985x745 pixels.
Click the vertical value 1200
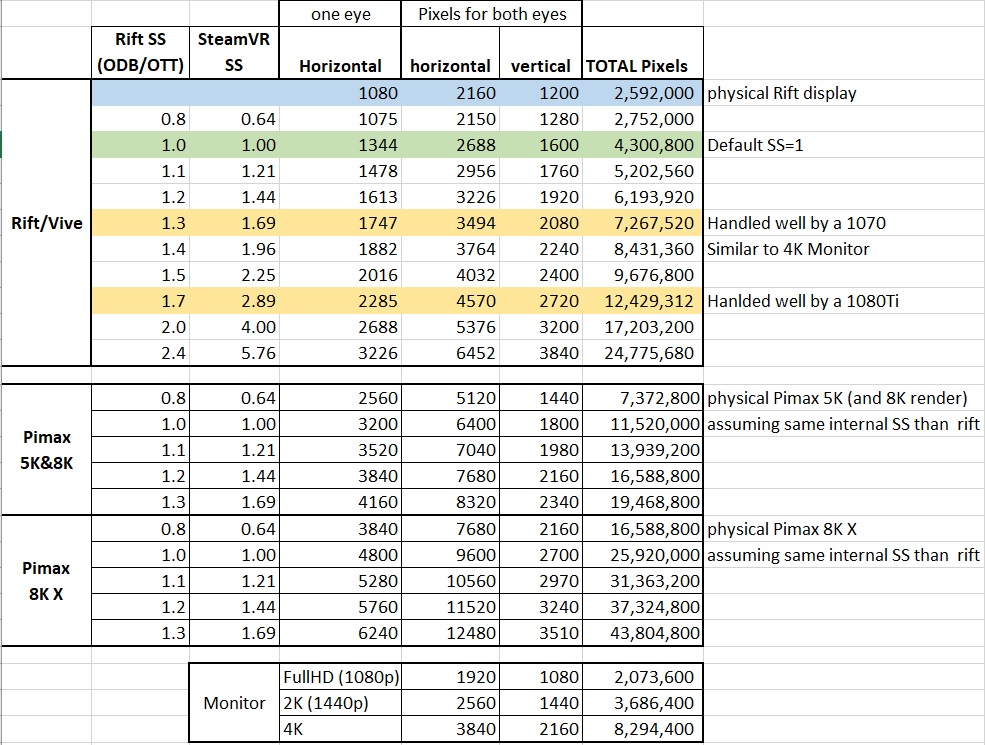(541, 93)
